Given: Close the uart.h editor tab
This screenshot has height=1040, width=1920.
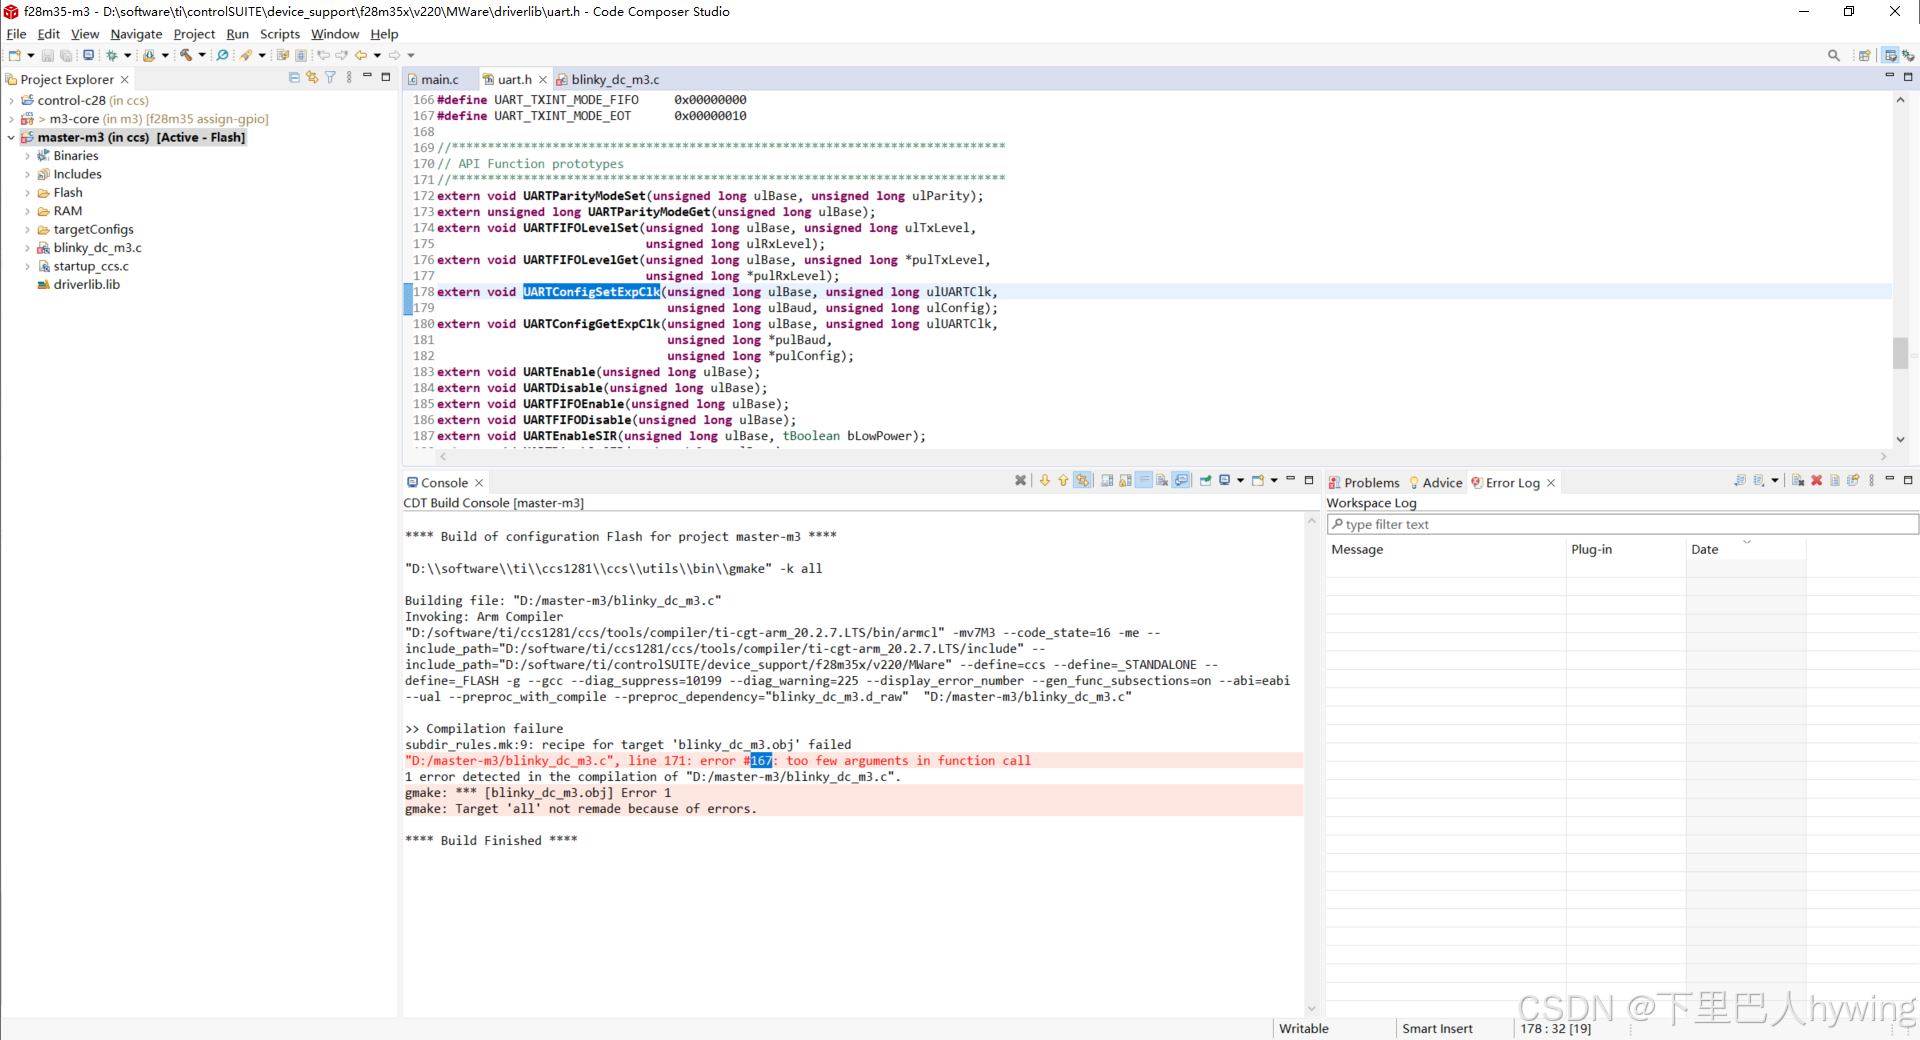Looking at the screenshot, I should click(543, 79).
